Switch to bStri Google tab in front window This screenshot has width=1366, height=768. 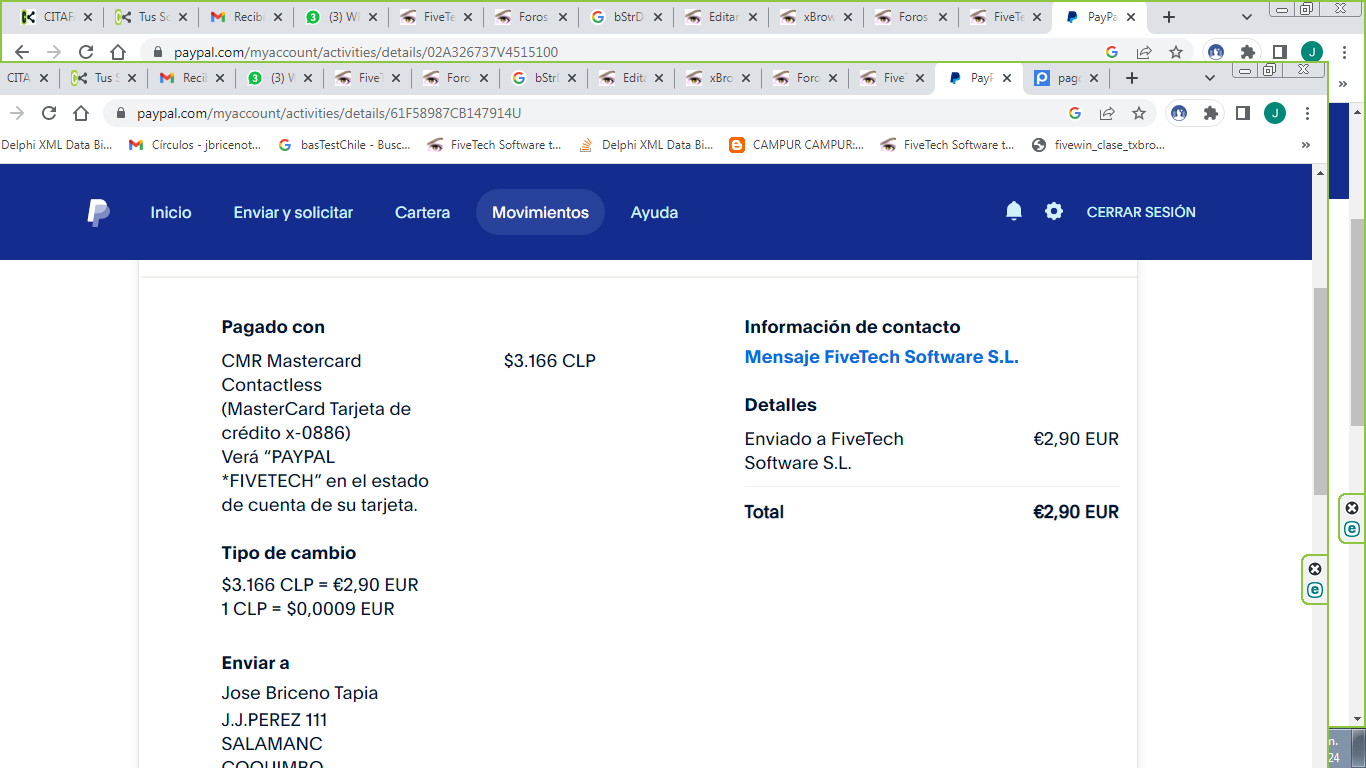pyautogui.click(x=543, y=78)
